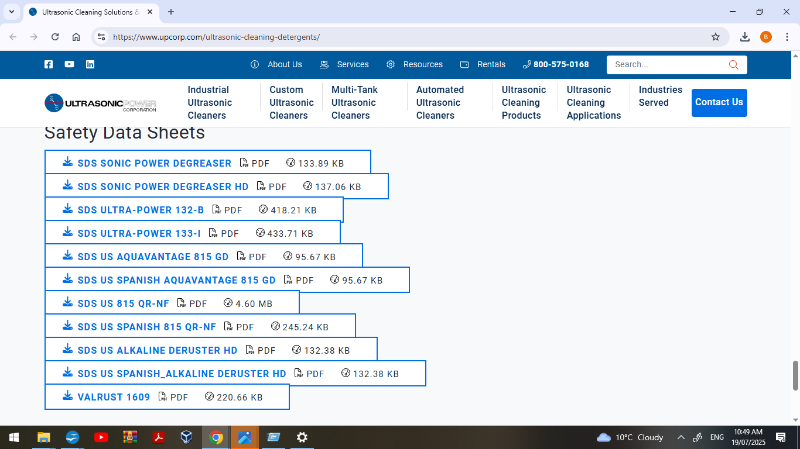
Task: Click the Contact Us button
Action: point(719,103)
